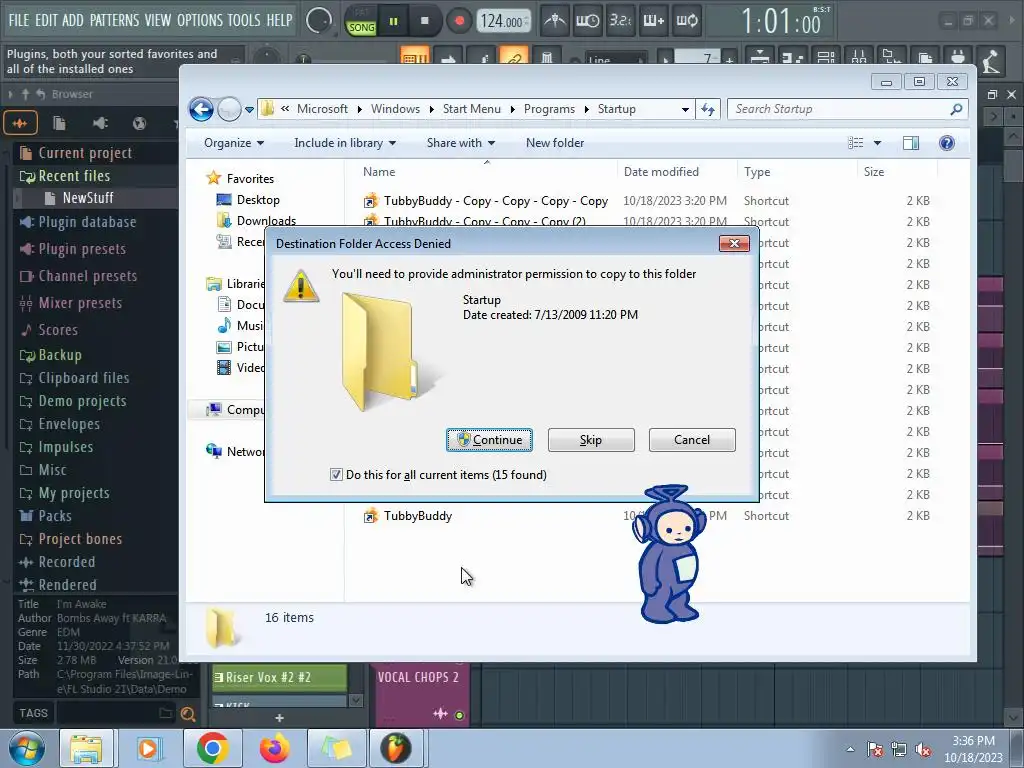The width and height of the screenshot is (1024, 768).
Task: Click the 124.000 tempo display
Action: [503, 21]
